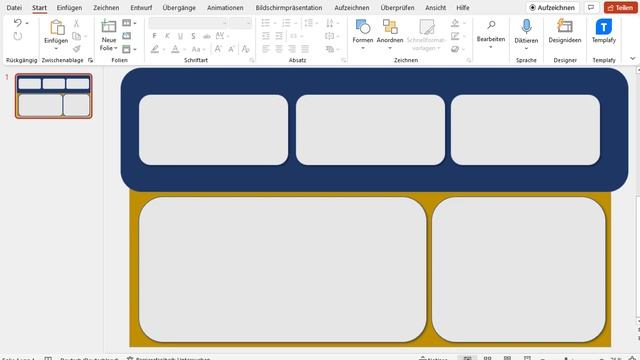640x360 pixels.
Task: Click the Templafy blue T icon
Action: [x=604, y=27]
